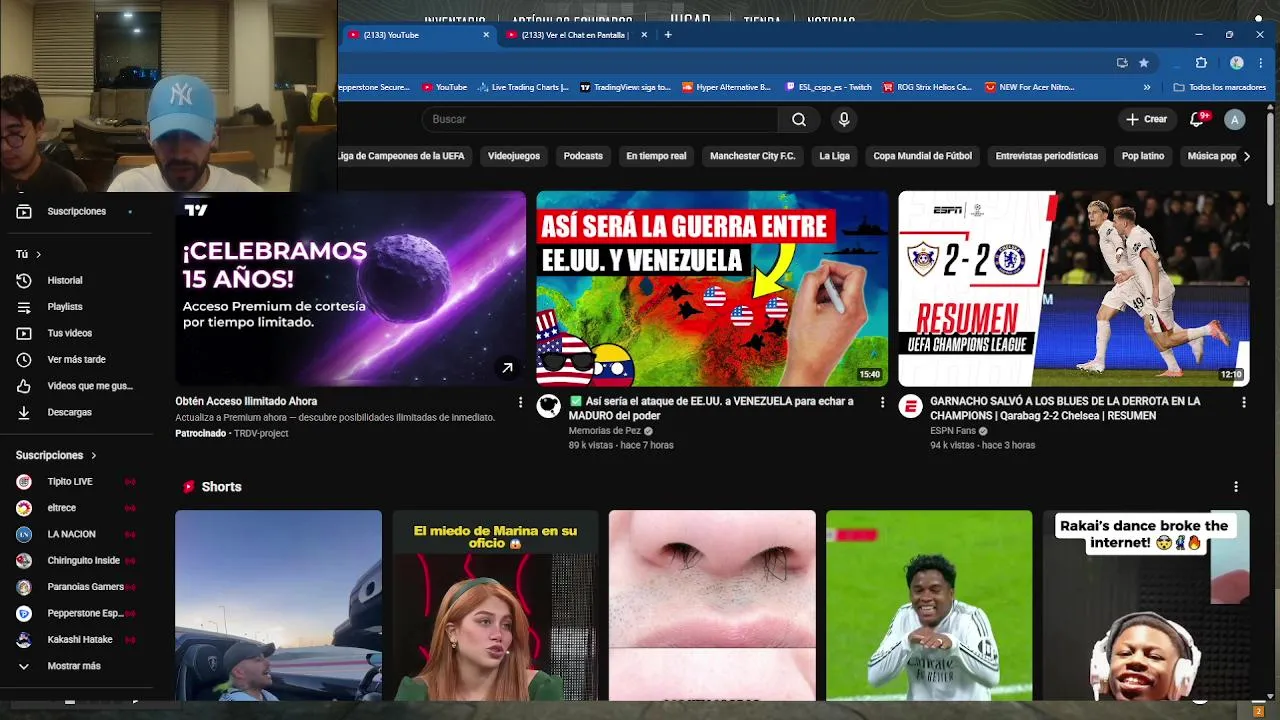Open options menu for Venezuela video
This screenshot has height=720, width=1280.
tap(882, 402)
